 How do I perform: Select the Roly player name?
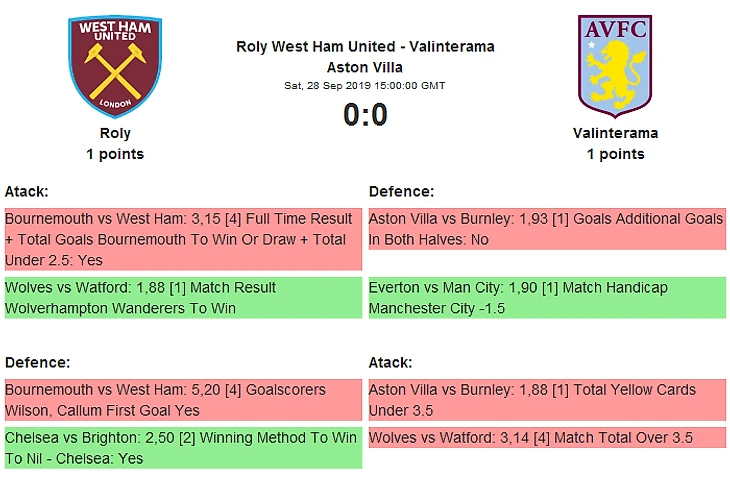pyautogui.click(x=115, y=133)
